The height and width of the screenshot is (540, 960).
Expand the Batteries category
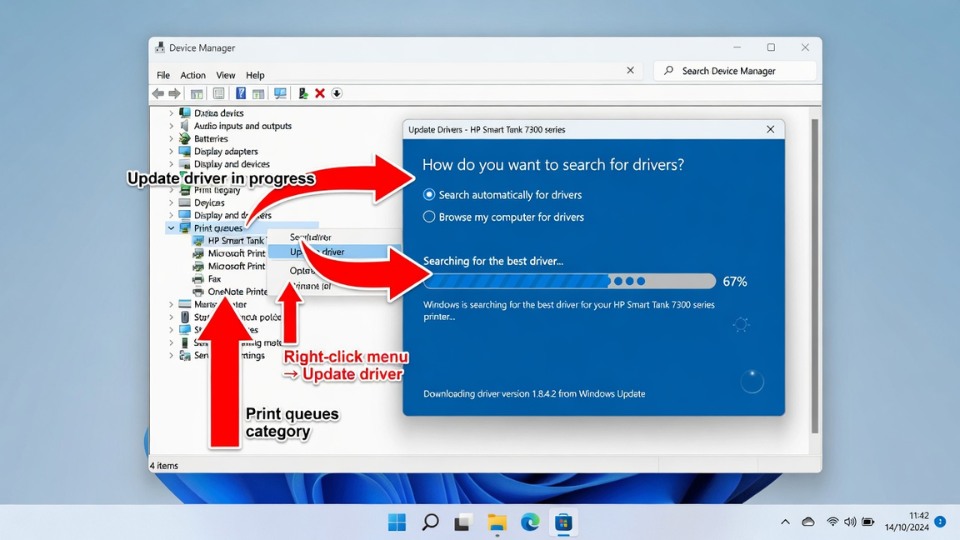click(x=171, y=138)
